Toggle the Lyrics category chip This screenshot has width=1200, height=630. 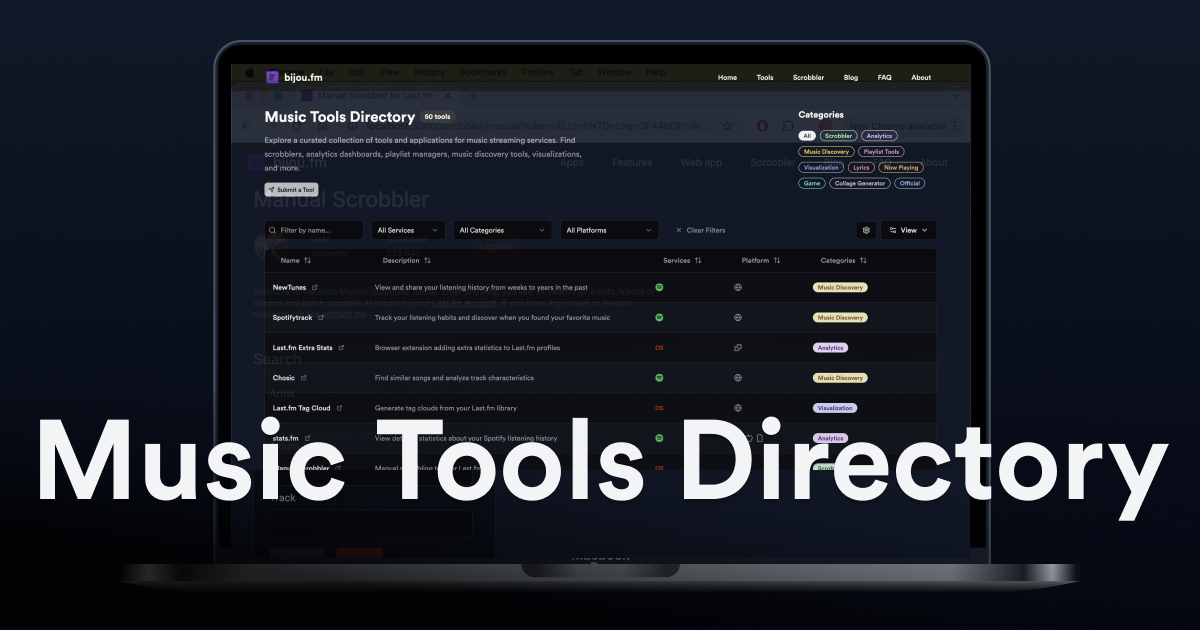coord(862,168)
